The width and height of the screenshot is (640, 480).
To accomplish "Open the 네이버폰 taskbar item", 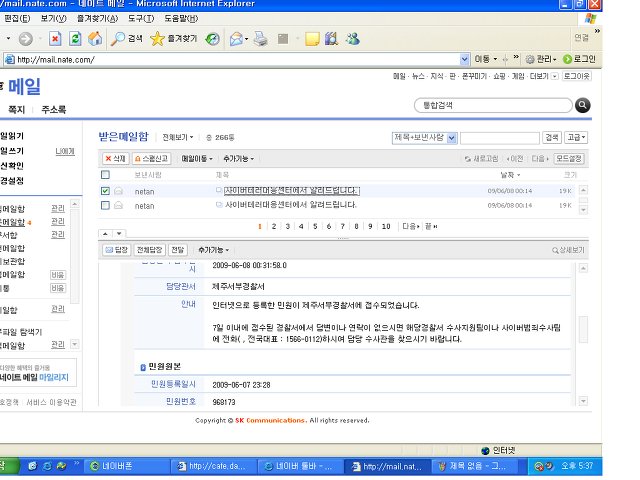I will [x=127, y=466].
